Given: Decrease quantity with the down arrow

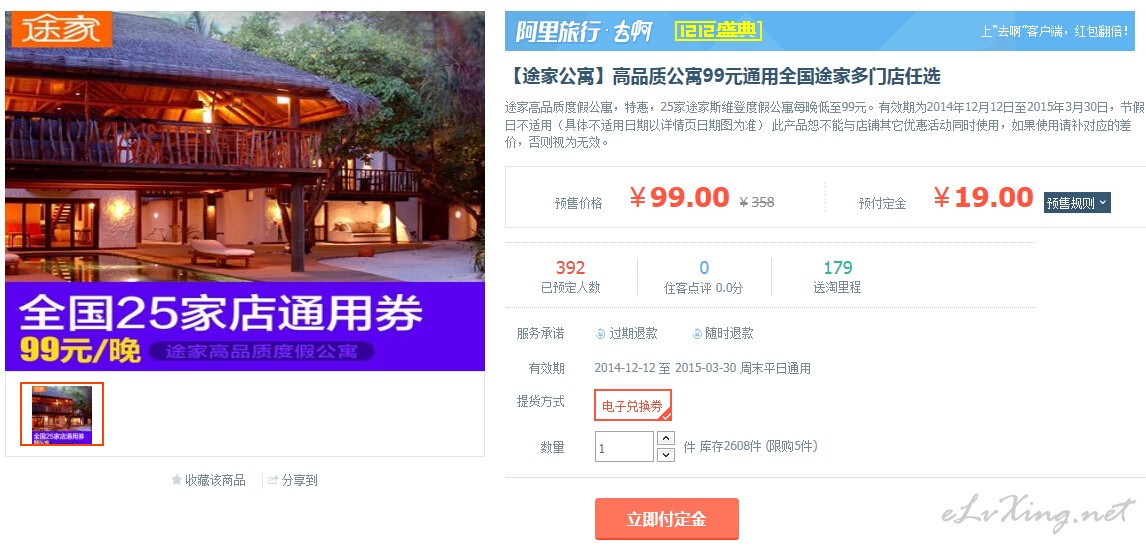Looking at the screenshot, I should (x=666, y=455).
